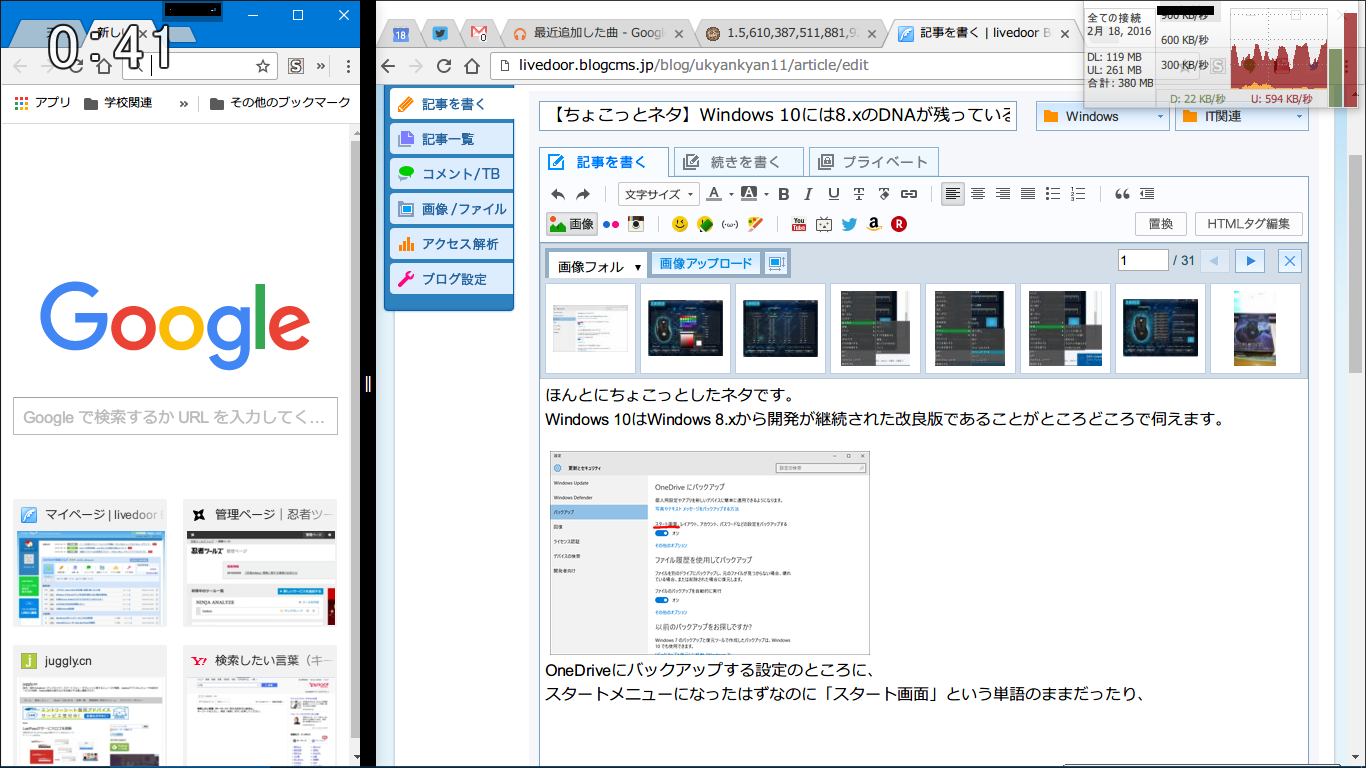Undo the last edit in the editor

(x=558, y=194)
